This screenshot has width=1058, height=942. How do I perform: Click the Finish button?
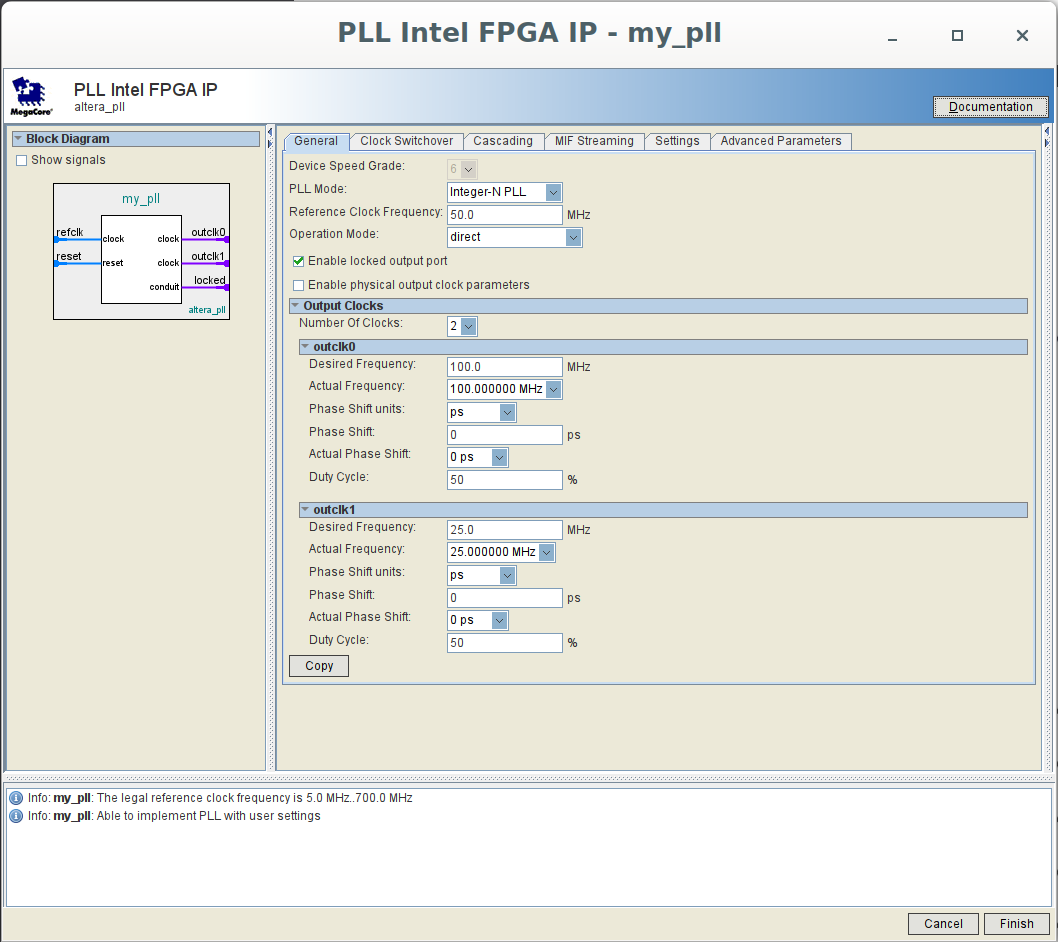tap(1016, 924)
